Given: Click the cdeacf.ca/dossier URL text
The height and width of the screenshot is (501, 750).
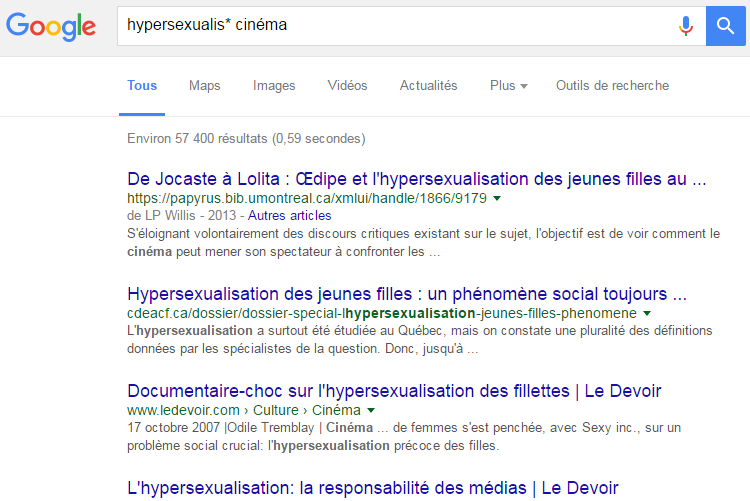Looking at the screenshot, I should (x=382, y=313).
